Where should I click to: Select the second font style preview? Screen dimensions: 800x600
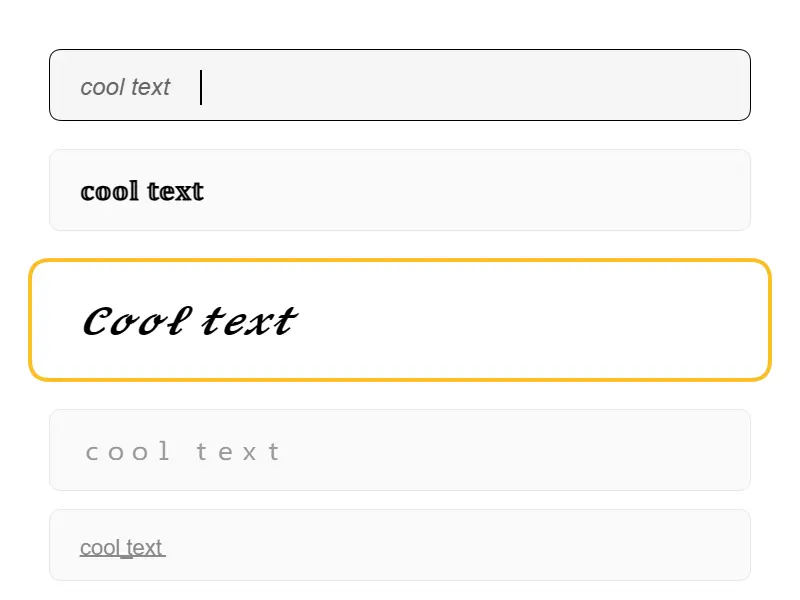[x=400, y=190]
